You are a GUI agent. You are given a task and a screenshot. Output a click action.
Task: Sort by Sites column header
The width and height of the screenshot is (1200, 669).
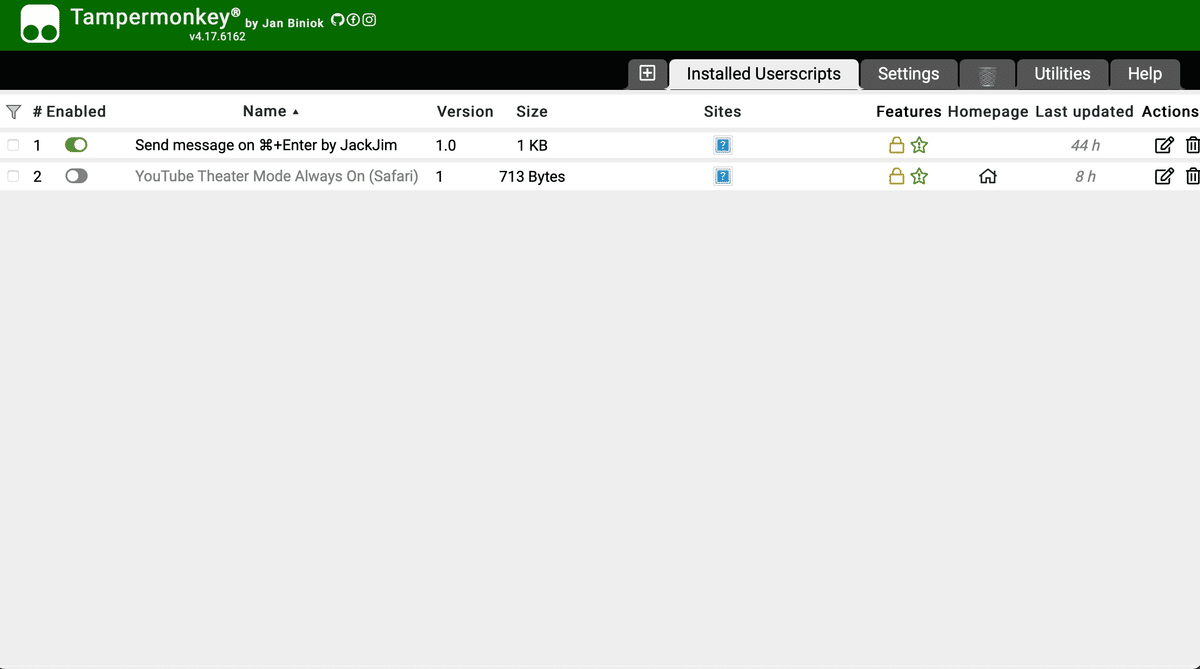[722, 112]
